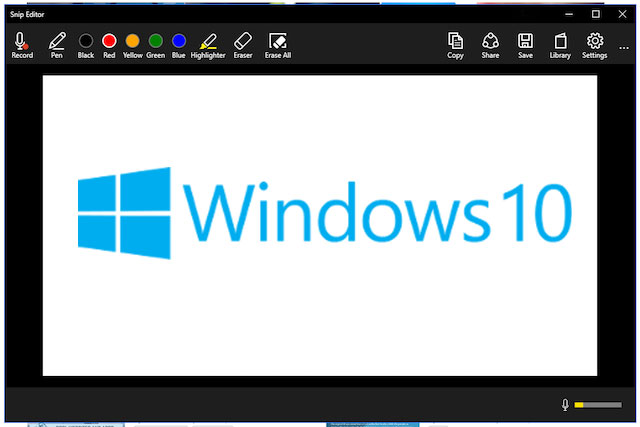Choose the Black ink color
Image resolution: width=640 pixels, height=427 pixels.
(x=86, y=45)
